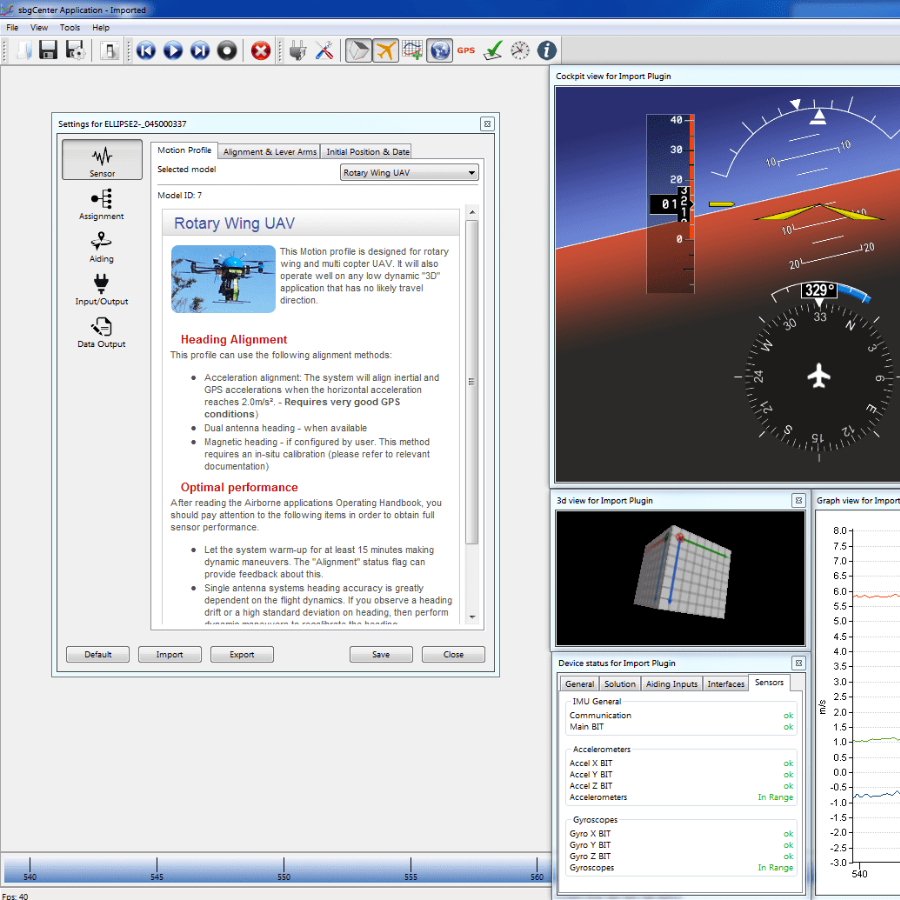Image resolution: width=900 pixels, height=900 pixels.
Task: Open the Tools menu
Action: (x=70, y=27)
